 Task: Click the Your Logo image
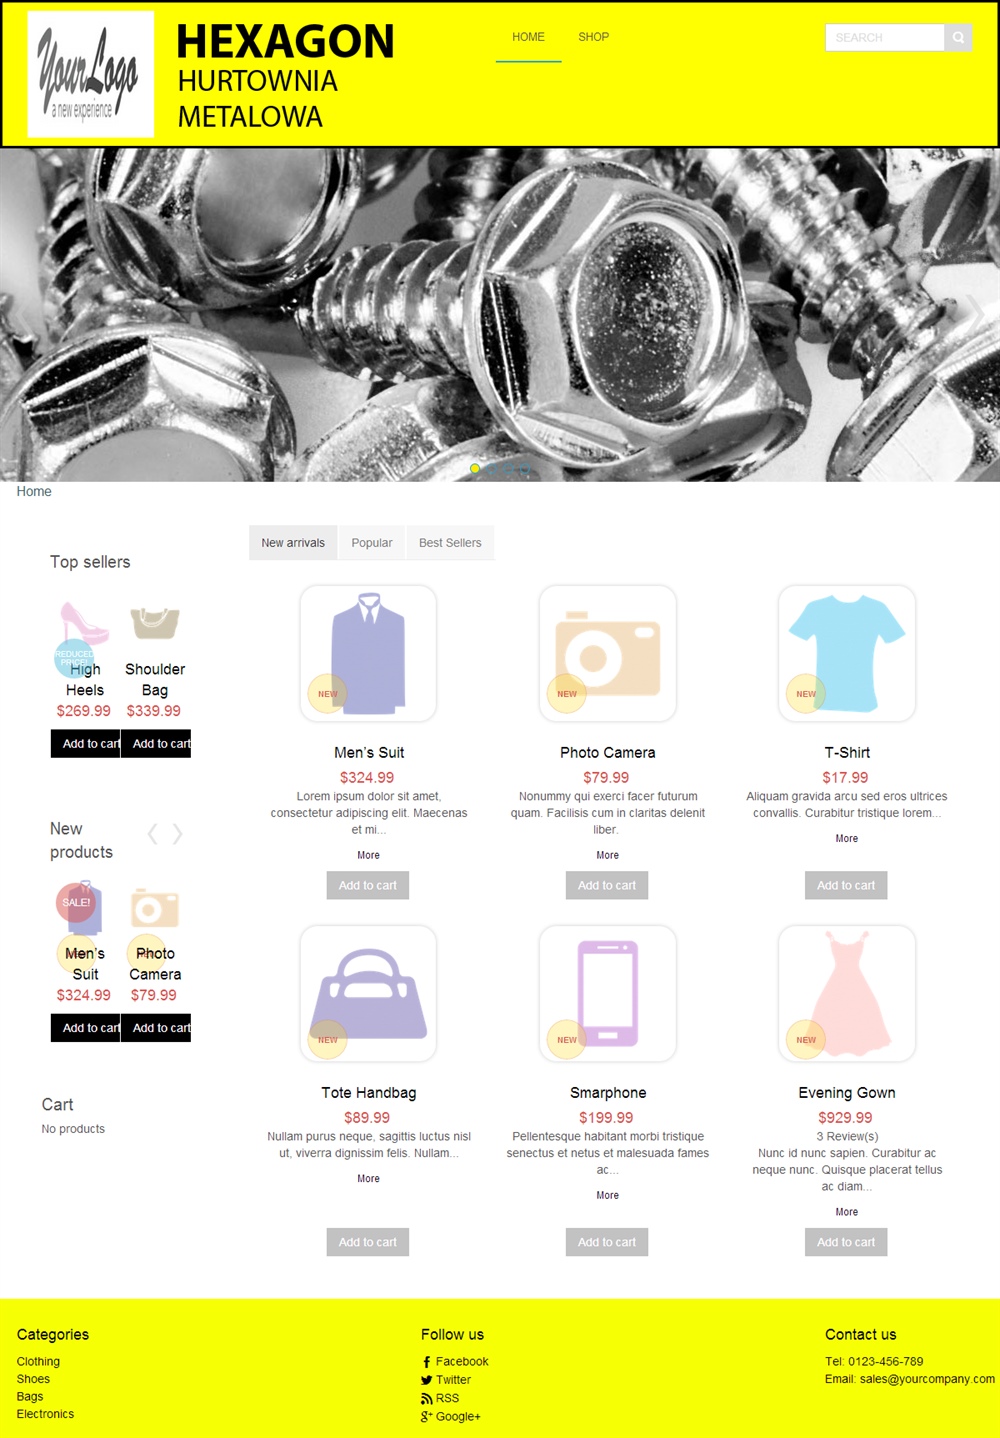point(90,74)
